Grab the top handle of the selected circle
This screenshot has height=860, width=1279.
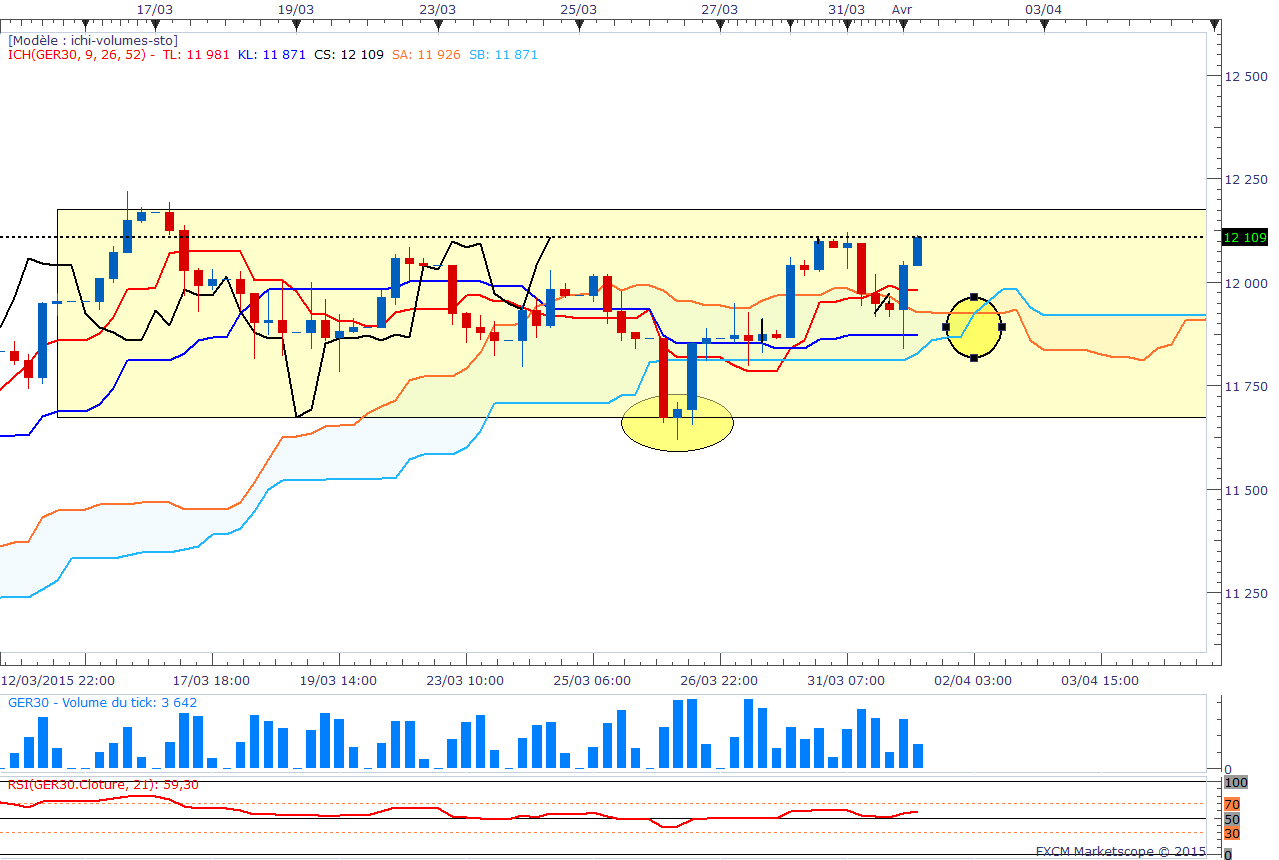point(974,297)
